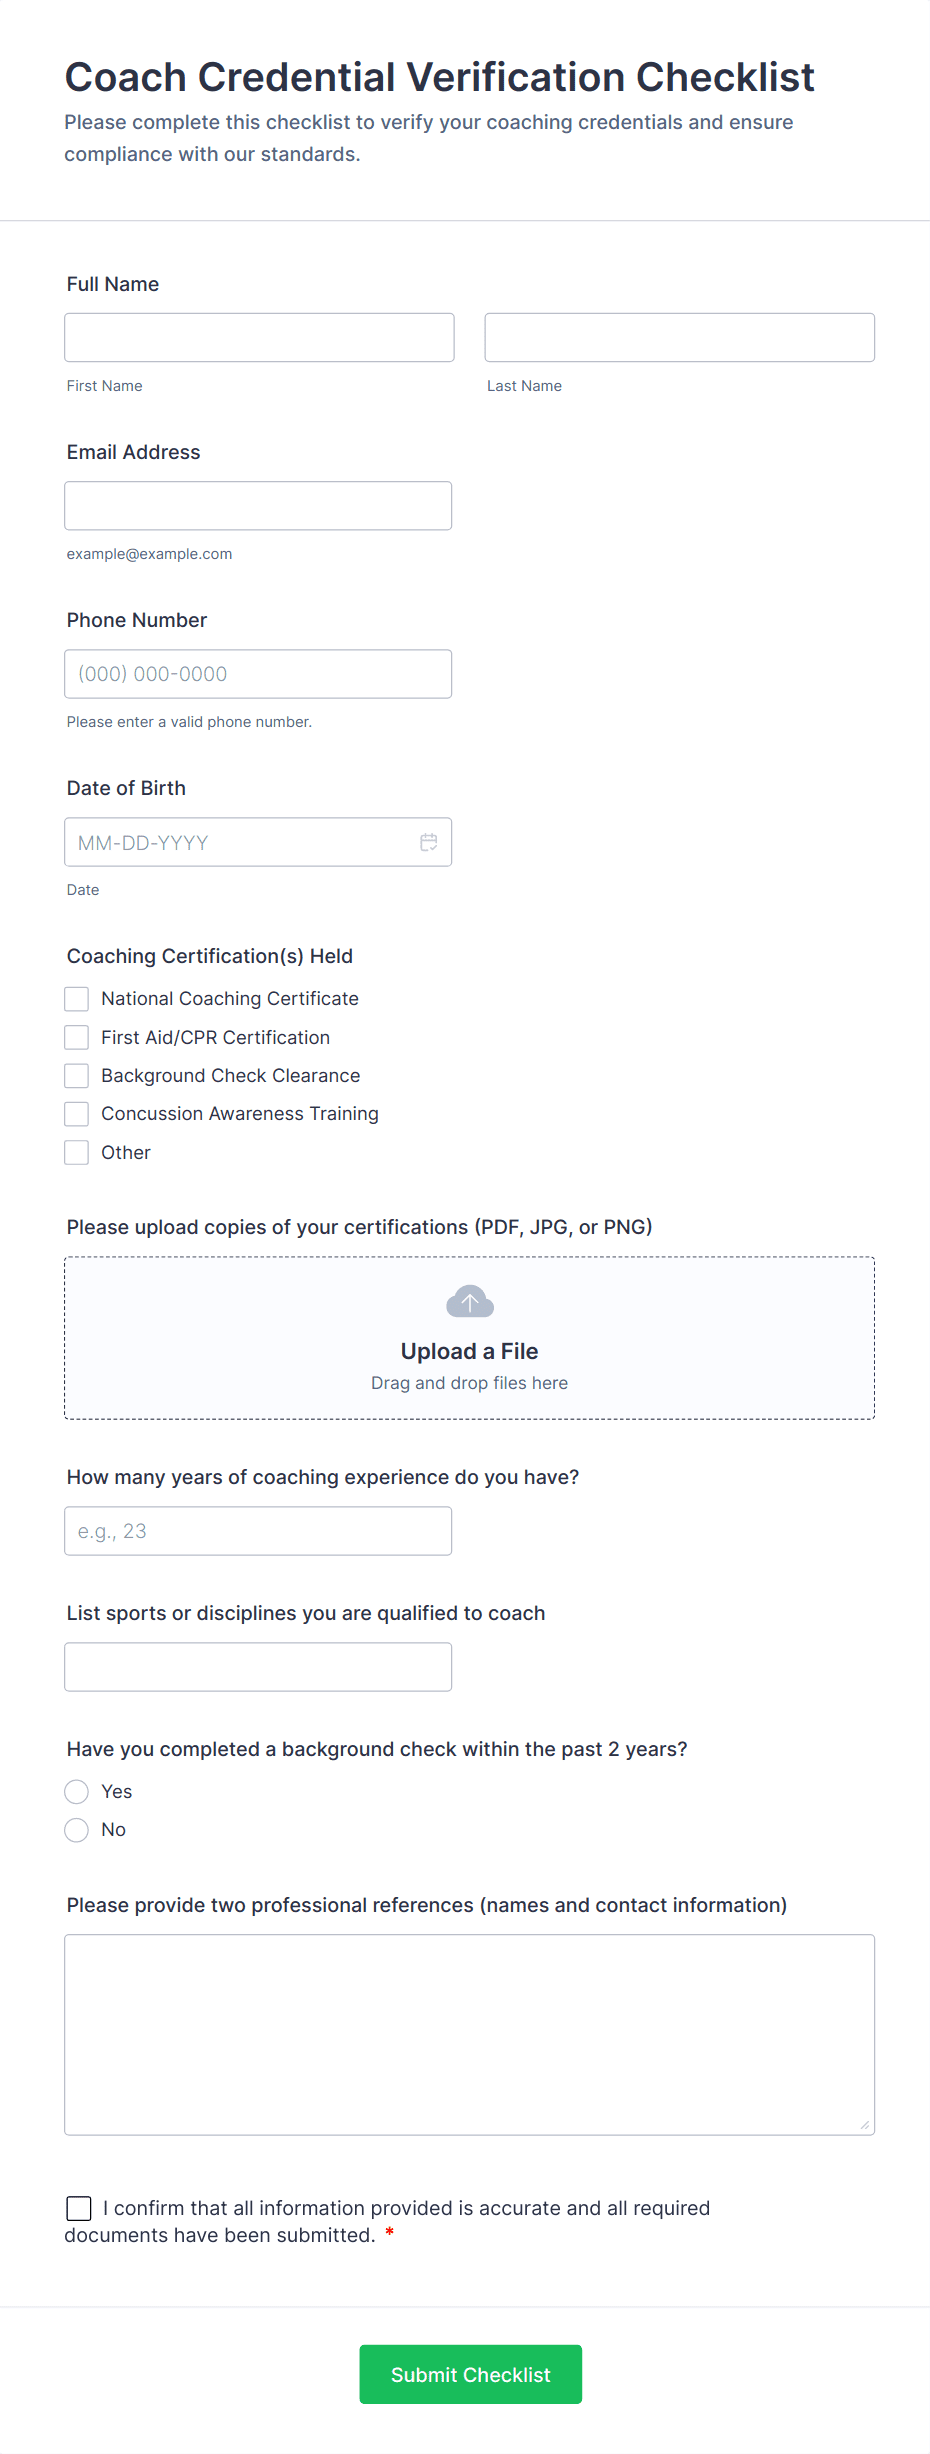This screenshot has height=2454, width=930.
Task: Check the Other certification checkbox
Action: pos(77,1153)
